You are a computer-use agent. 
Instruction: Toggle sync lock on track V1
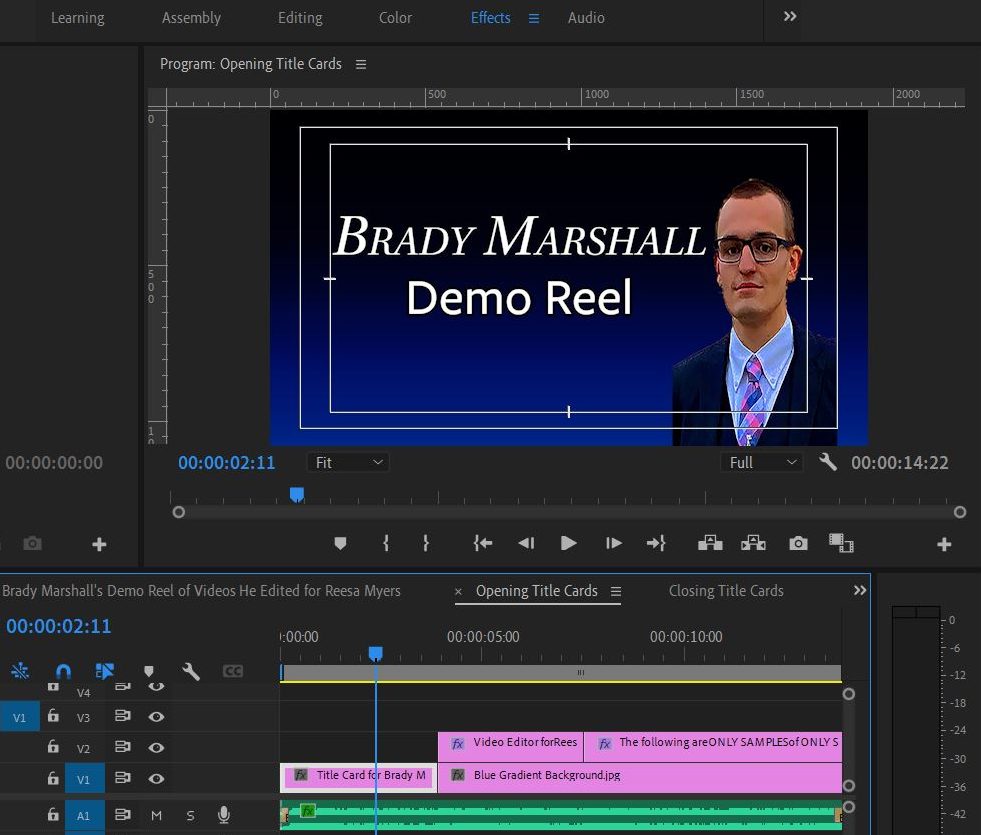[123, 777]
